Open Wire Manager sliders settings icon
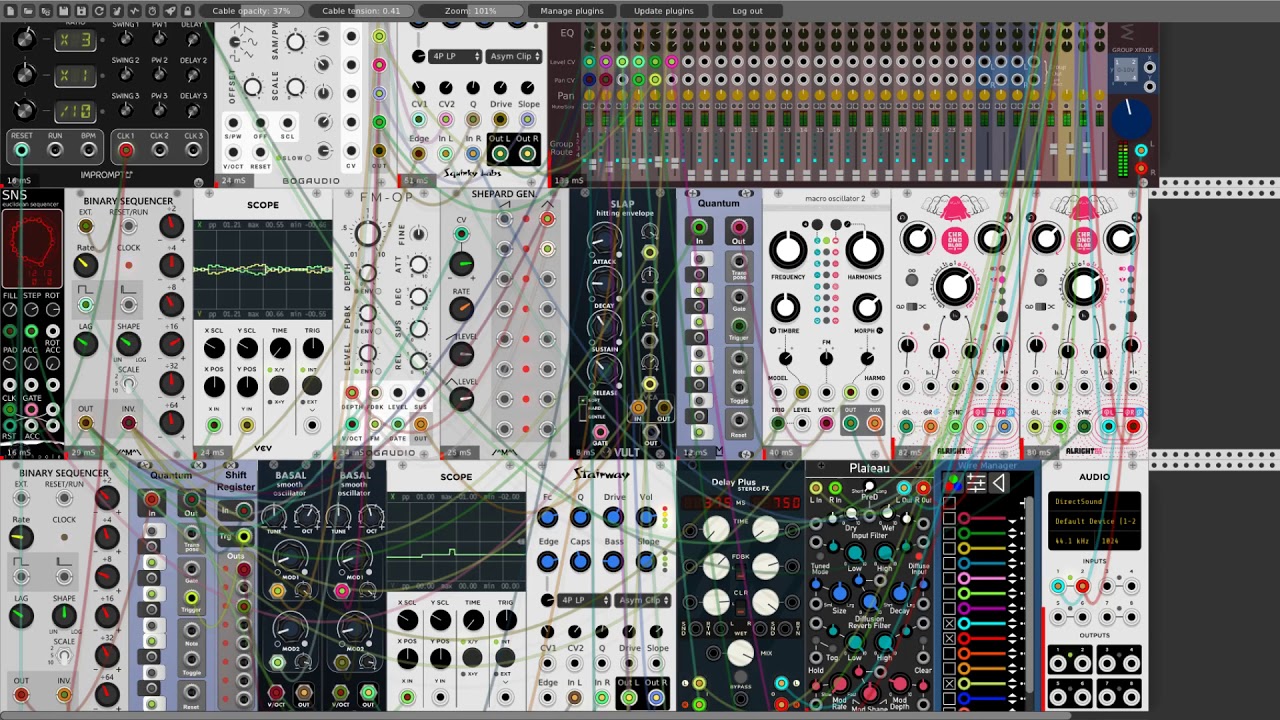The image size is (1280, 720). click(976, 484)
